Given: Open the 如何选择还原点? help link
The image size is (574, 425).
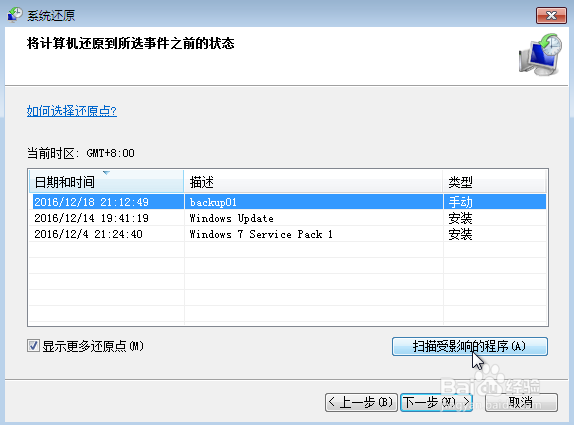Looking at the screenshot, I should click(x=72, y=111).
